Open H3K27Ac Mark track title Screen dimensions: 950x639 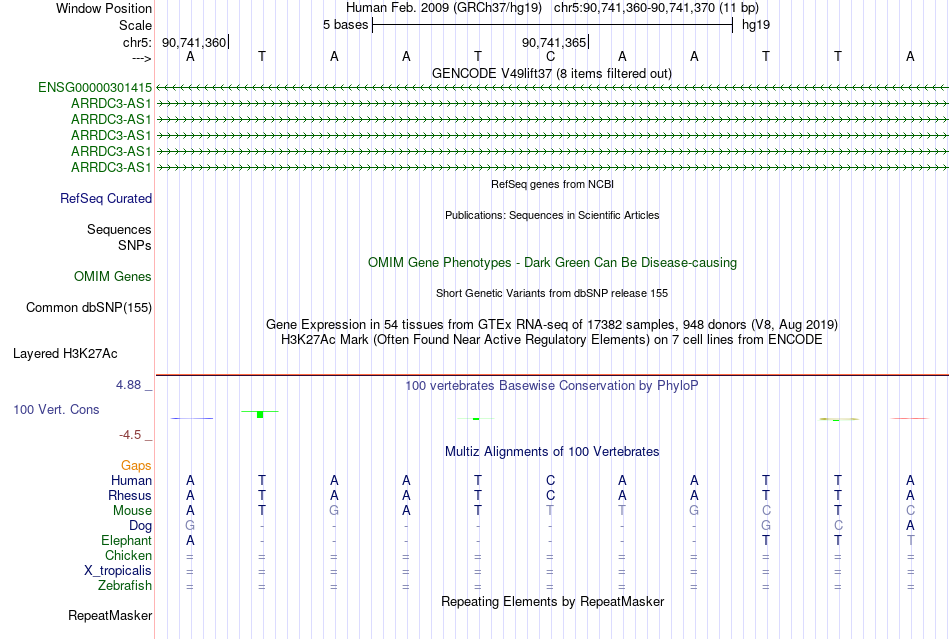tap(552, 340)
